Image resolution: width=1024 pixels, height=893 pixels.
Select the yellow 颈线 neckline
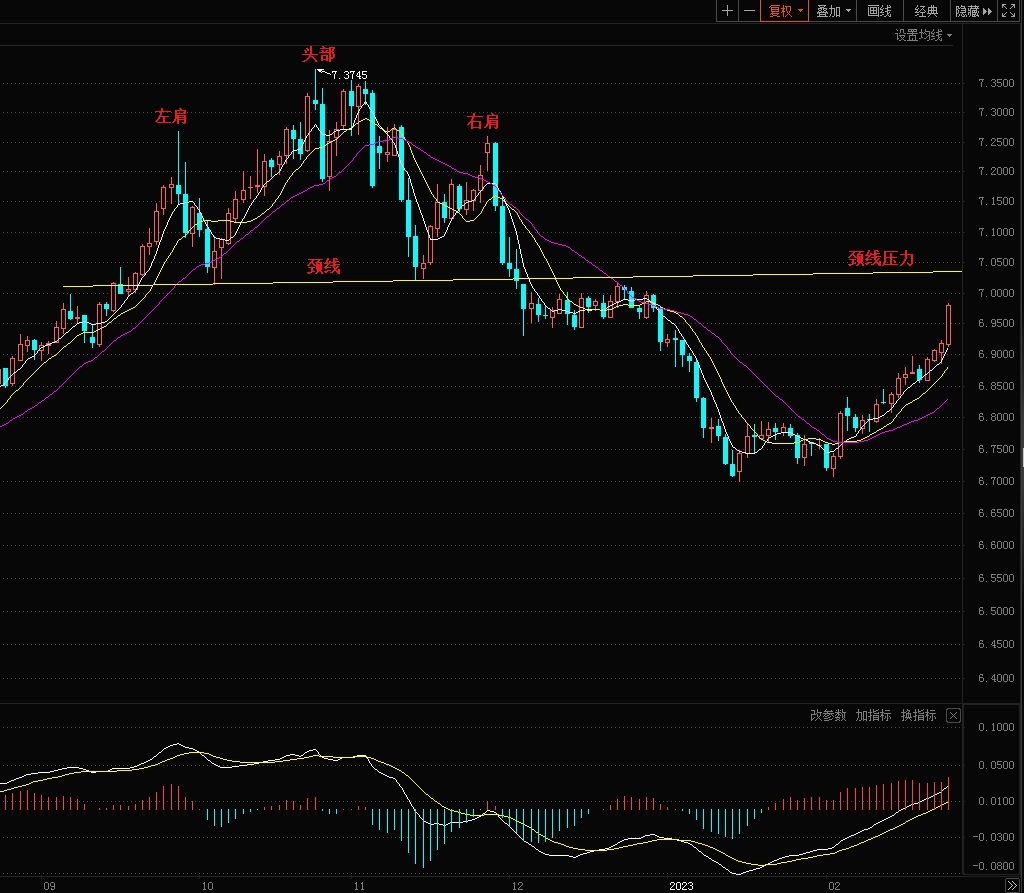pos(512,279)
